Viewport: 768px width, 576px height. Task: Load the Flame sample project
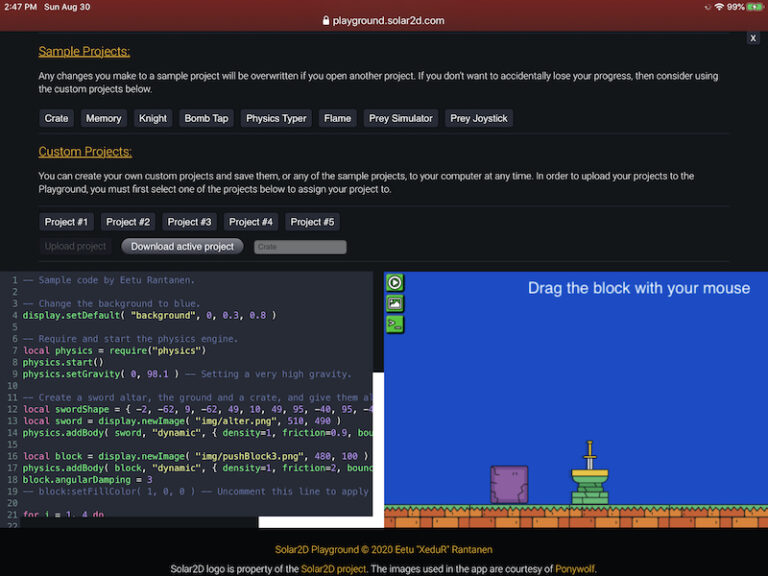point(337,118)
